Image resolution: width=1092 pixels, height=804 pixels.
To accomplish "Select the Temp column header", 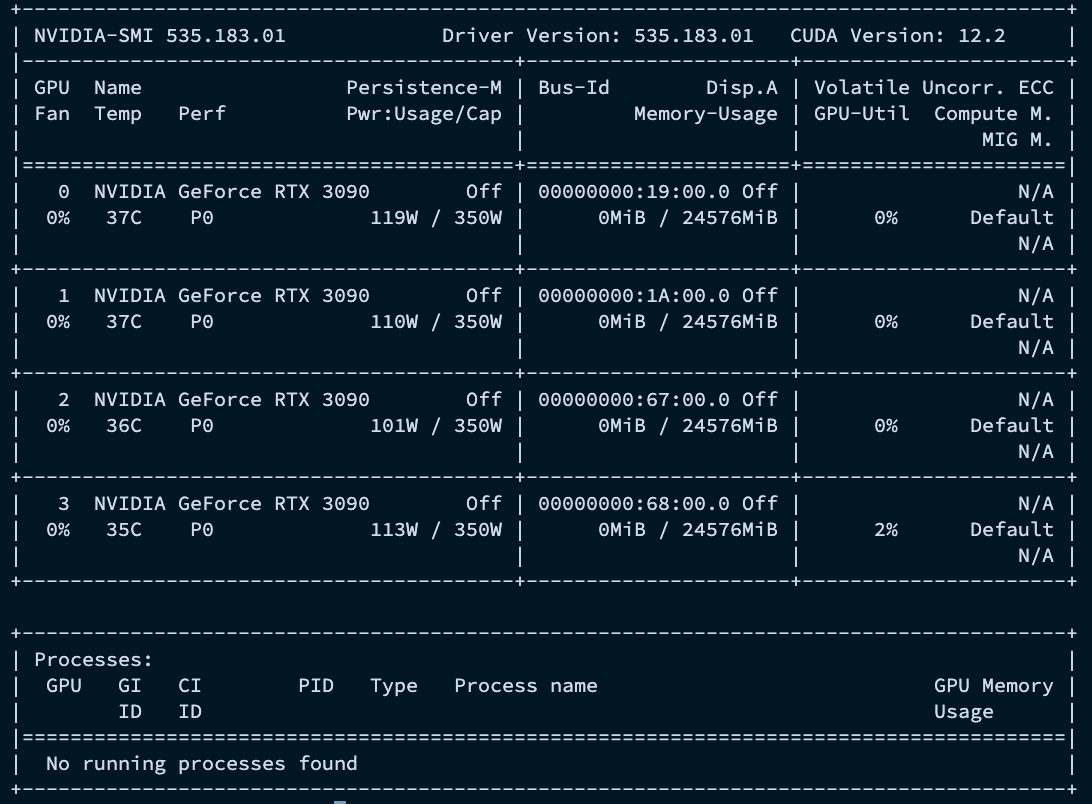I will pos(118,114).
